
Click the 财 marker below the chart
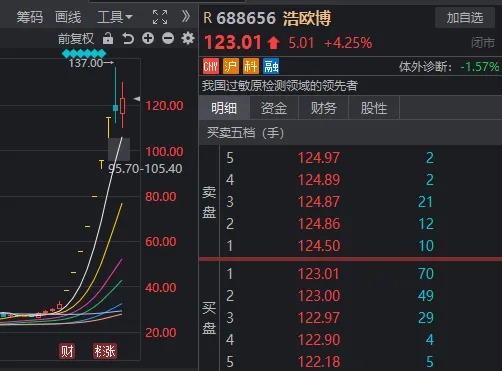pos(67,351)
